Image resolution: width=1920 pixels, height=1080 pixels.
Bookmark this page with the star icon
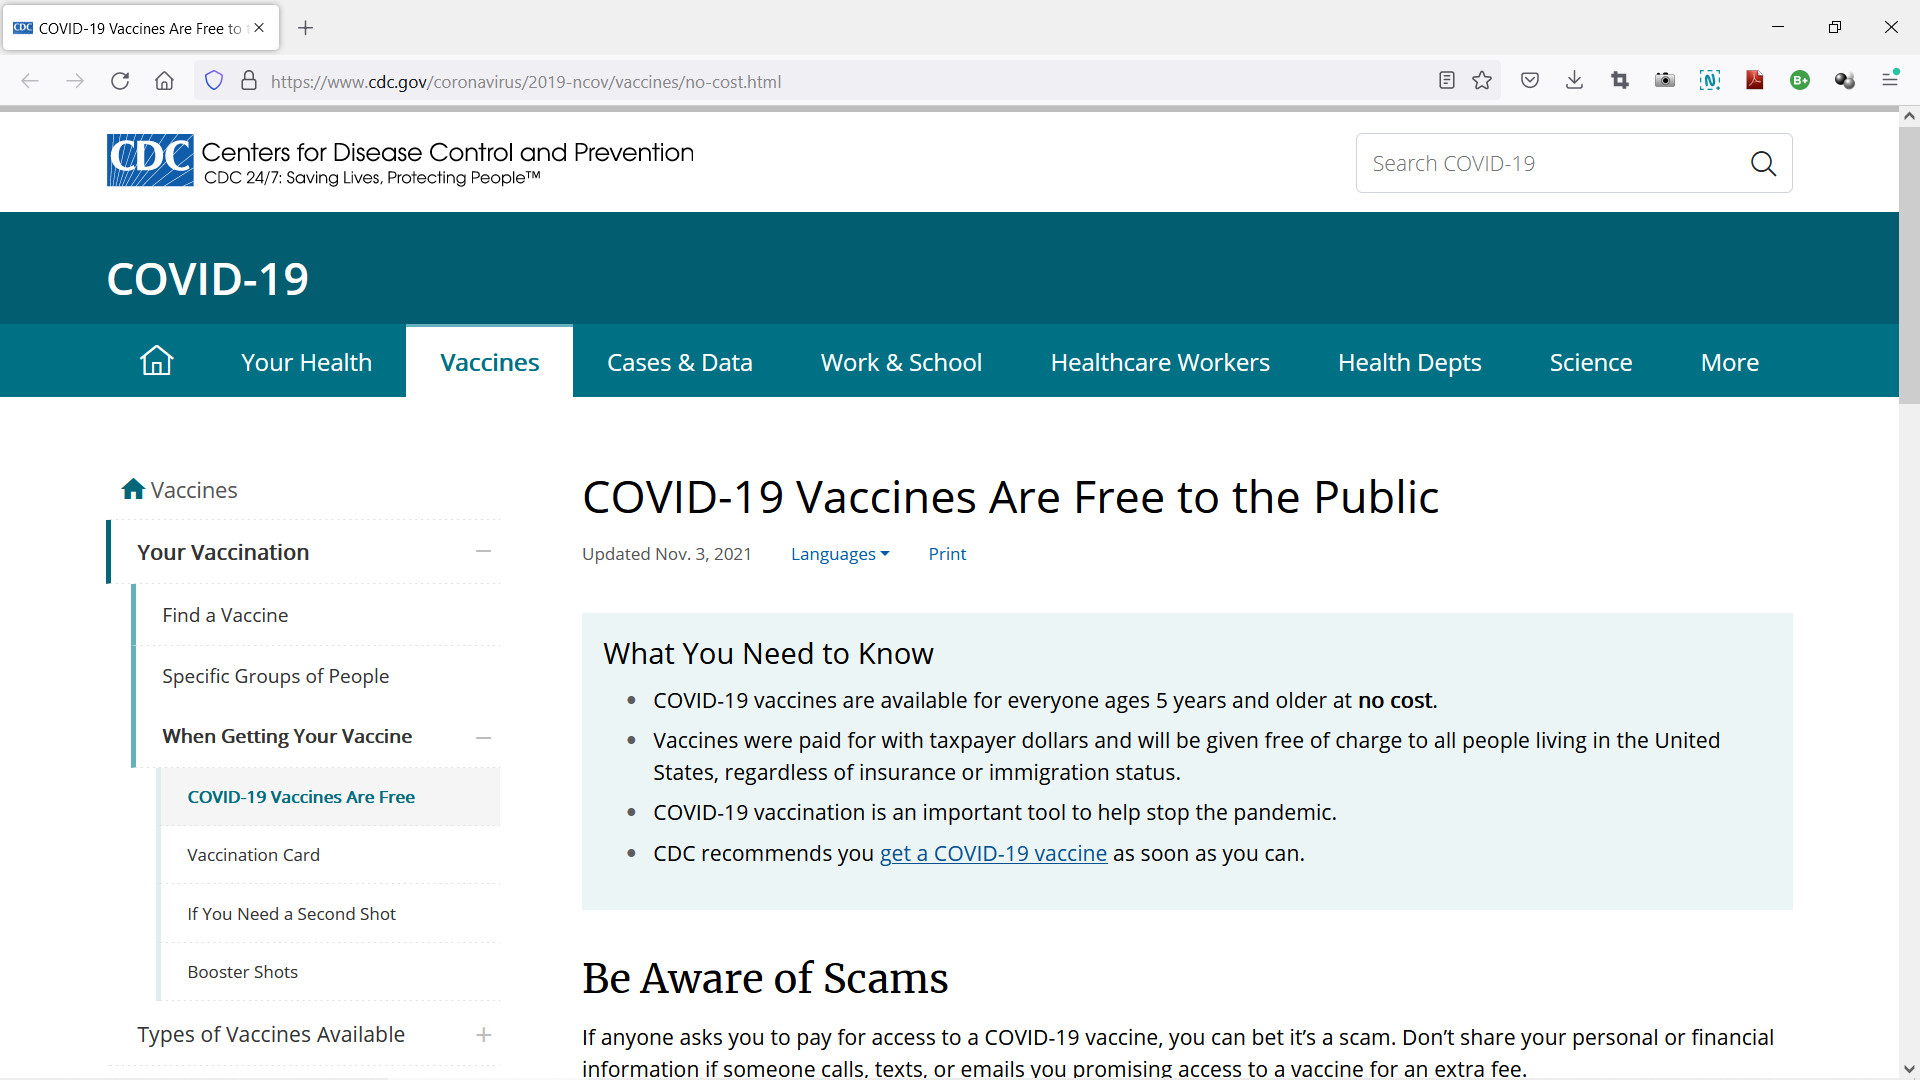tap(1482, 81)
